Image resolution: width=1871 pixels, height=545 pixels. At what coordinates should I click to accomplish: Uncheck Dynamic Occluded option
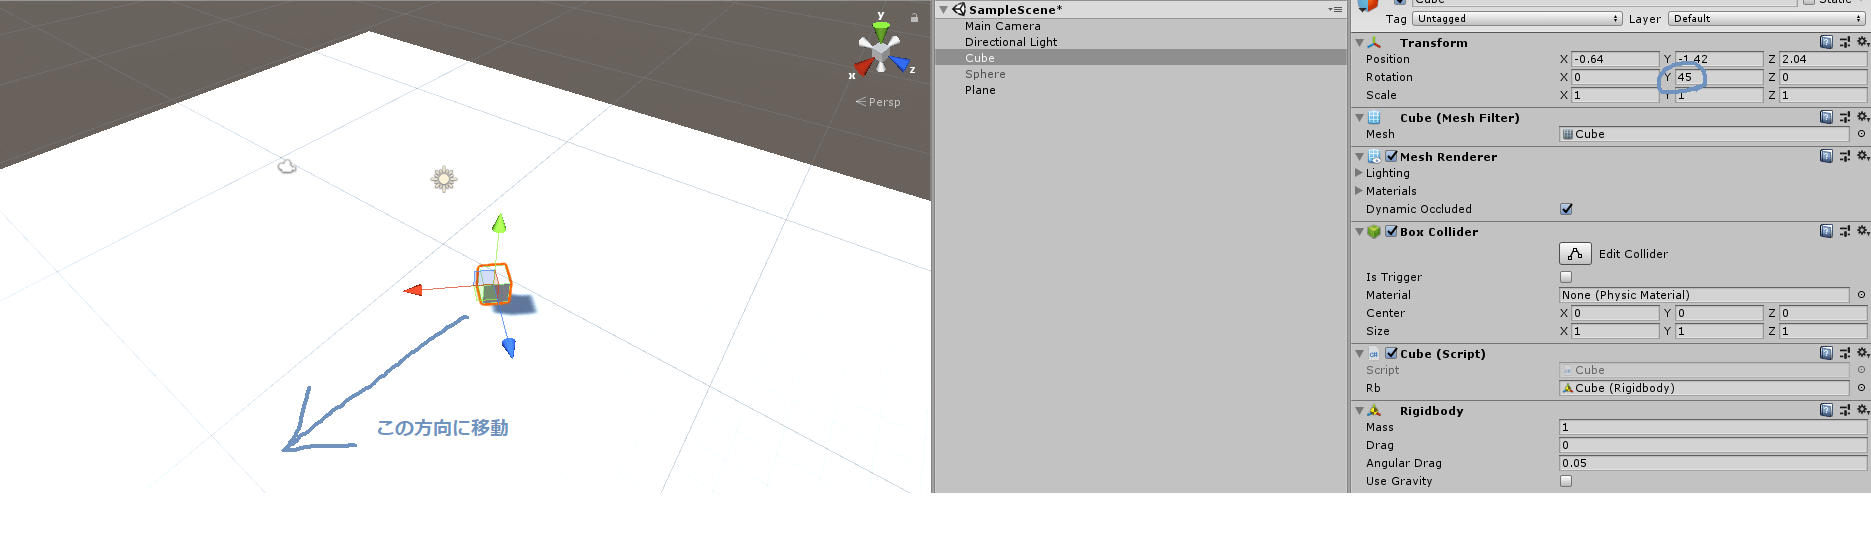pyautogui.click(x=1566, y=209)
